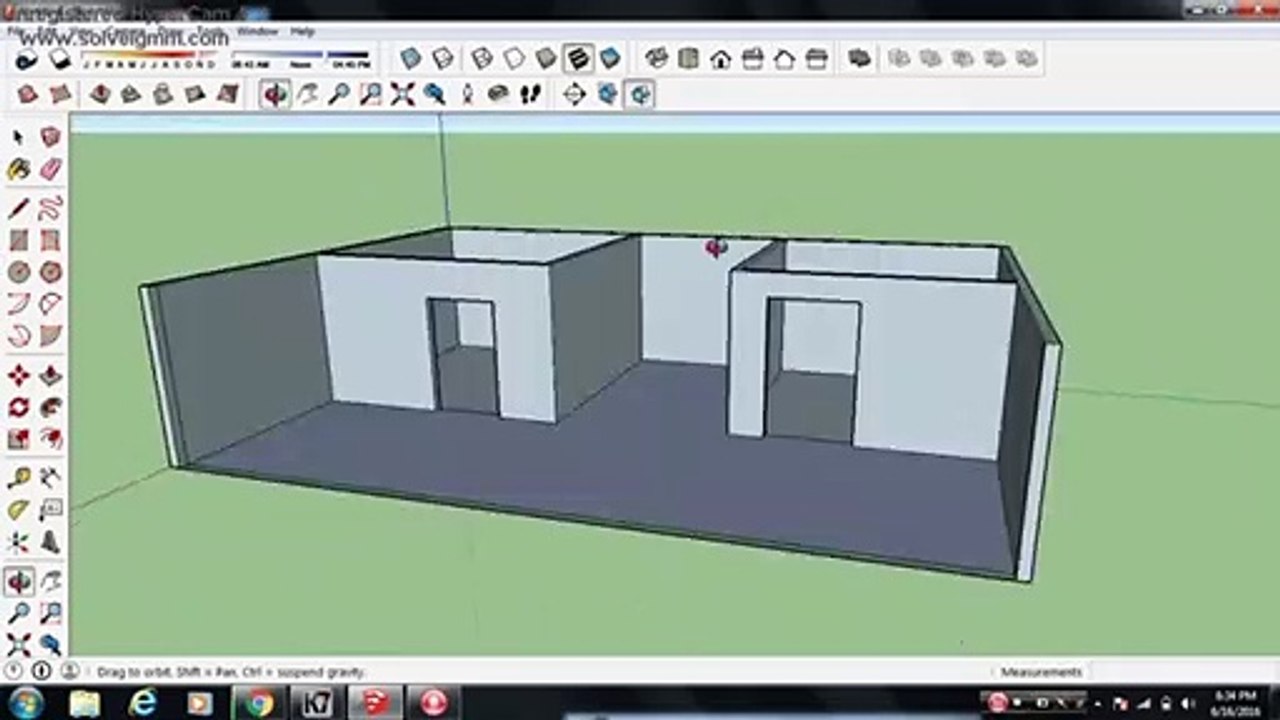1280x720 pixels.
Task: Activate the Look Around eye tool
Action: (x=498, y=94)
